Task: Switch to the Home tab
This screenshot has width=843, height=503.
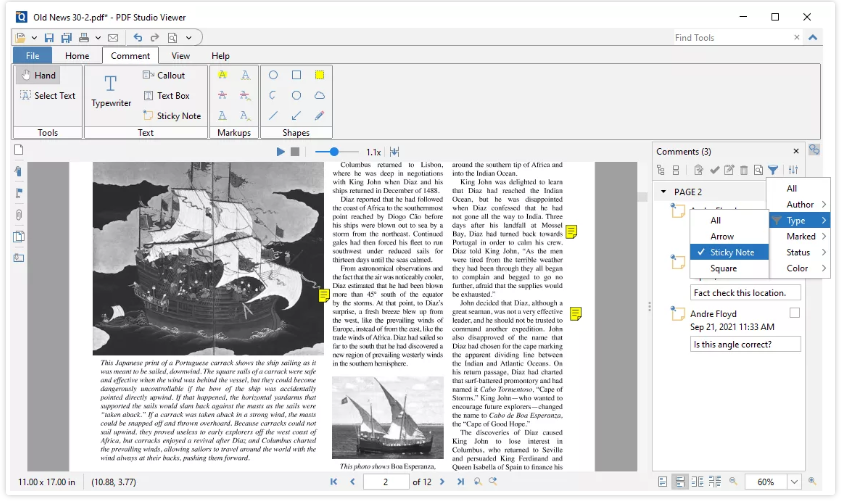Action: 77,56
